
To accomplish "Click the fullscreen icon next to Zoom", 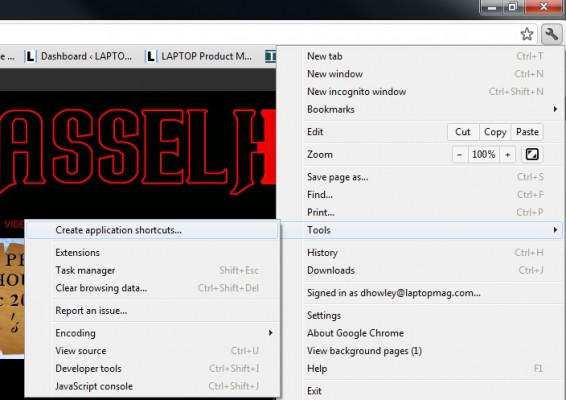I will tap(532, 155).
